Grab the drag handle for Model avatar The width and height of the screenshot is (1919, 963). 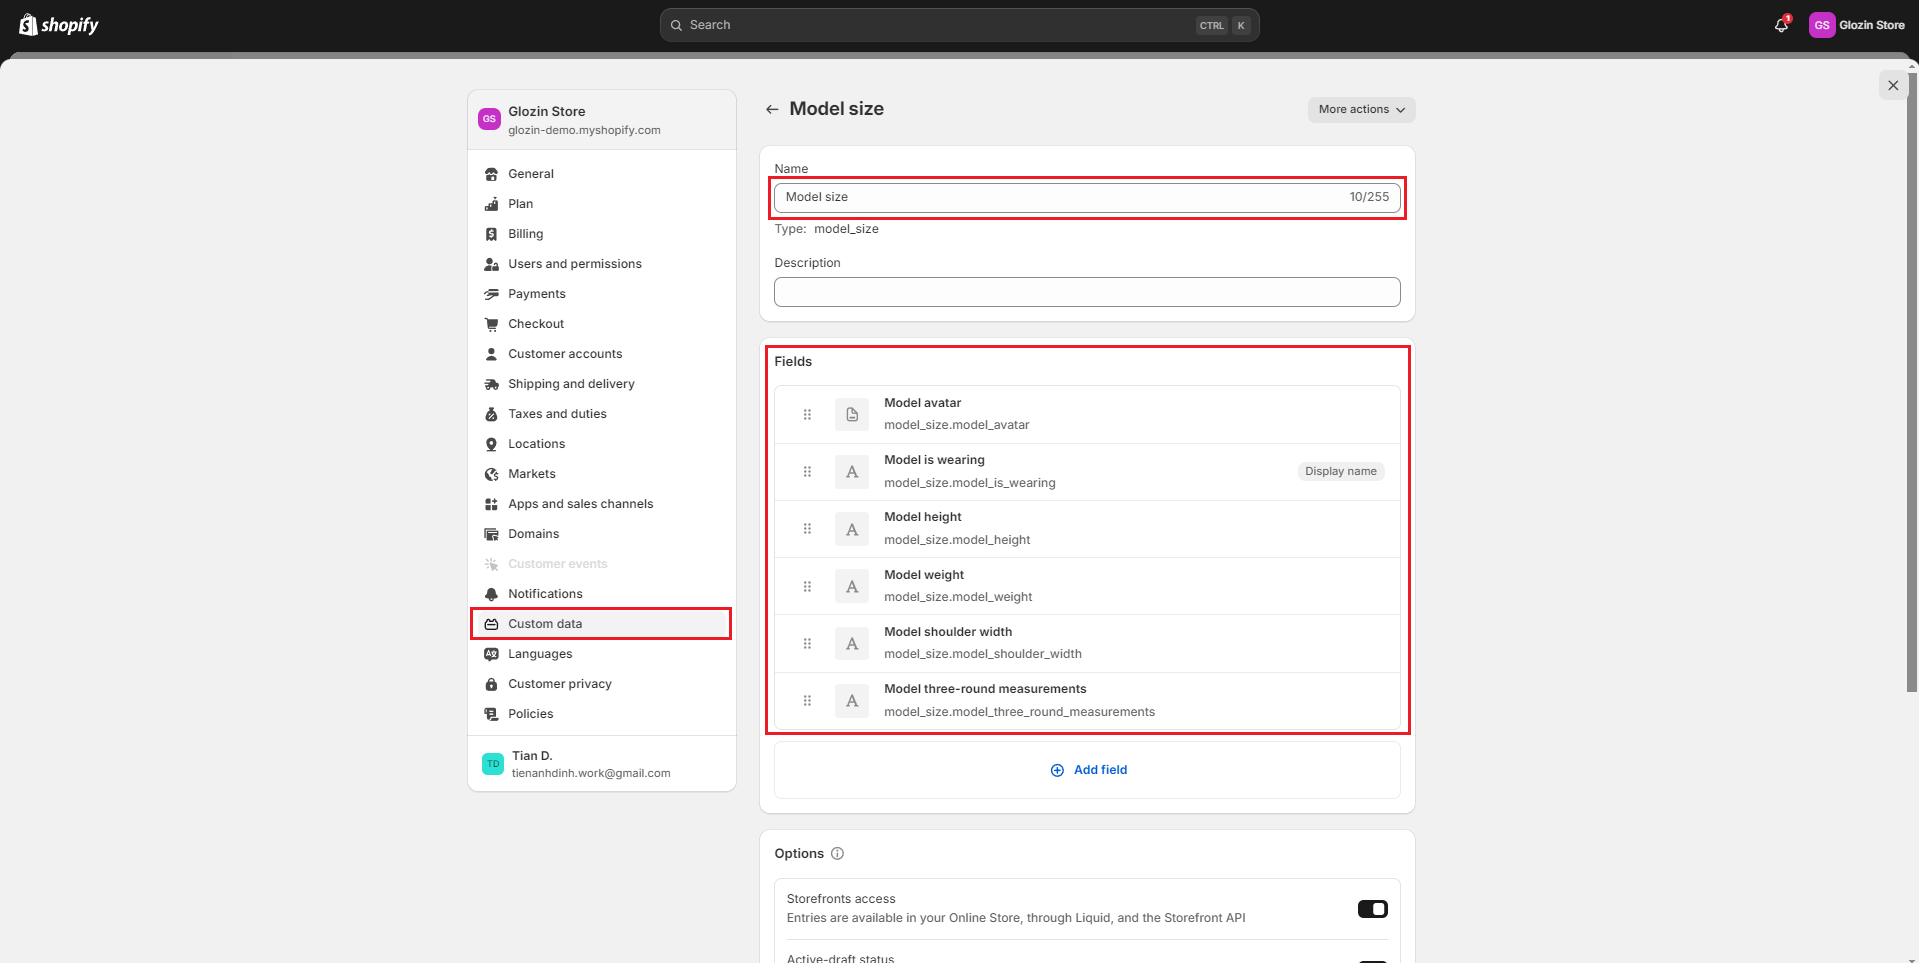(x=807, y=414)
